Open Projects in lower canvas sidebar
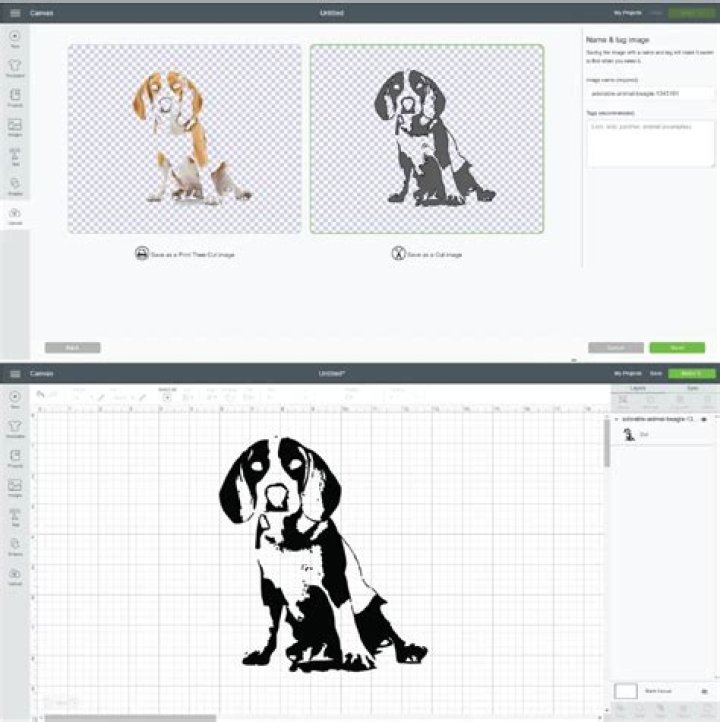The width and height of the screenshot is (720, 722). (15, 459)
